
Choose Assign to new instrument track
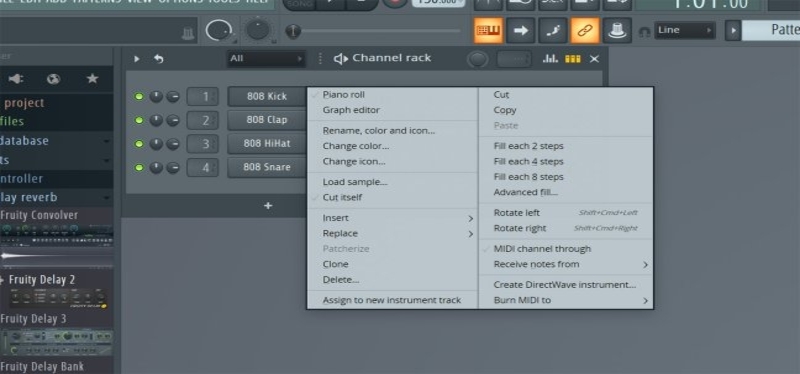391,300
